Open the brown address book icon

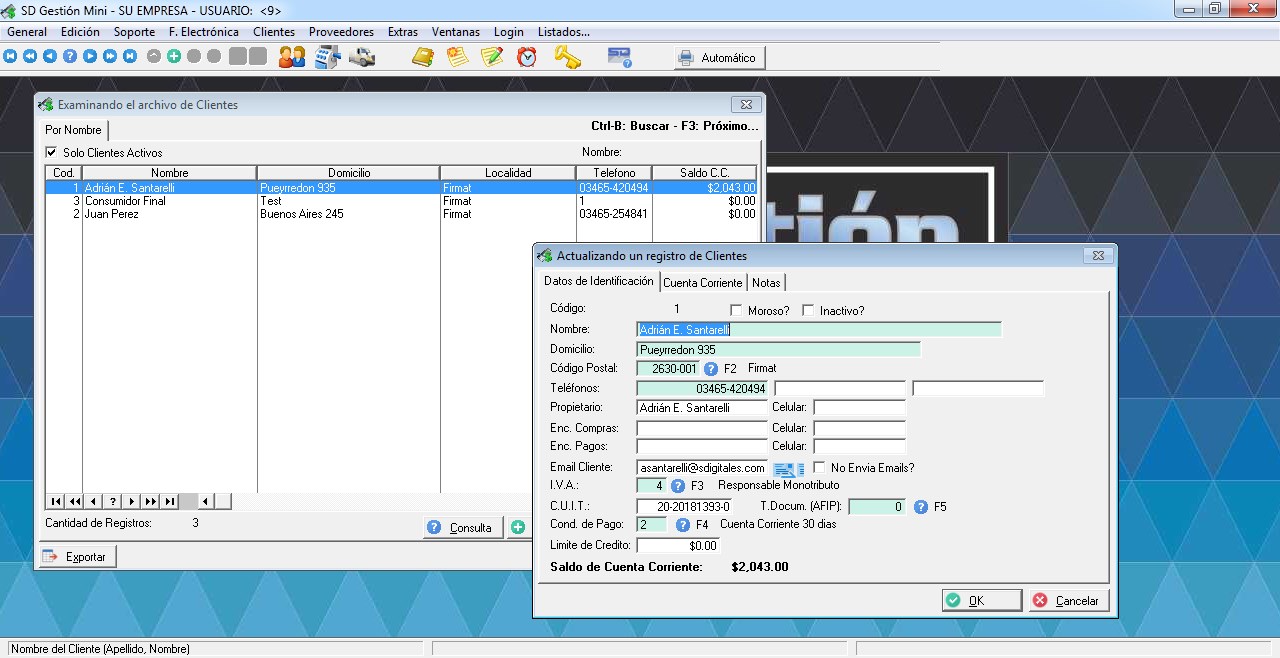click(423, 57)
